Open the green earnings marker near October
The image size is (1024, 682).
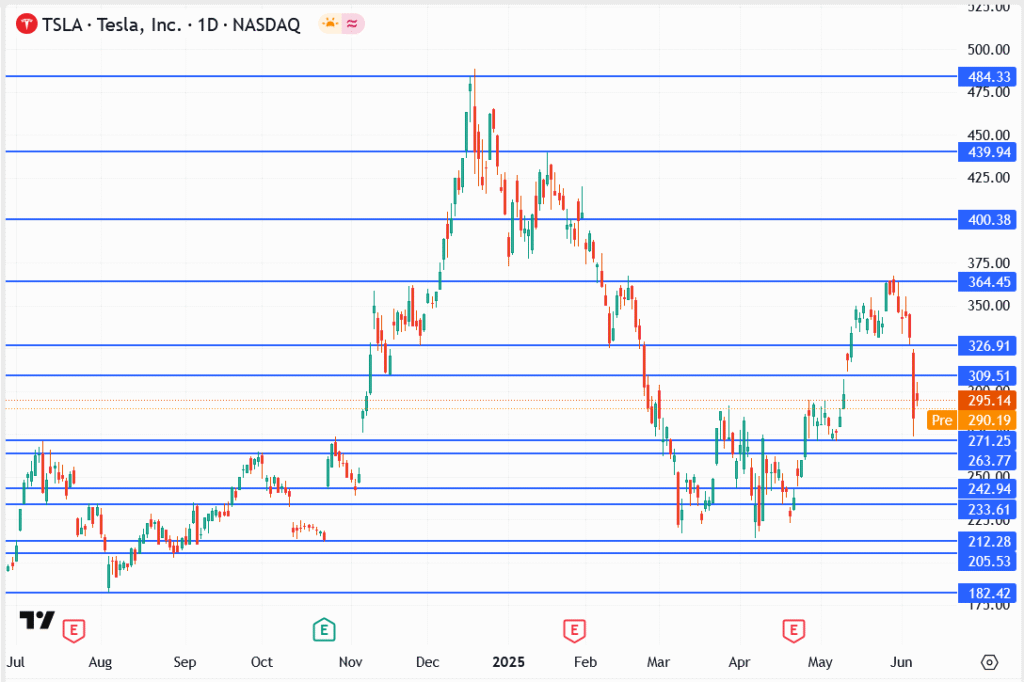coord(323,629)
